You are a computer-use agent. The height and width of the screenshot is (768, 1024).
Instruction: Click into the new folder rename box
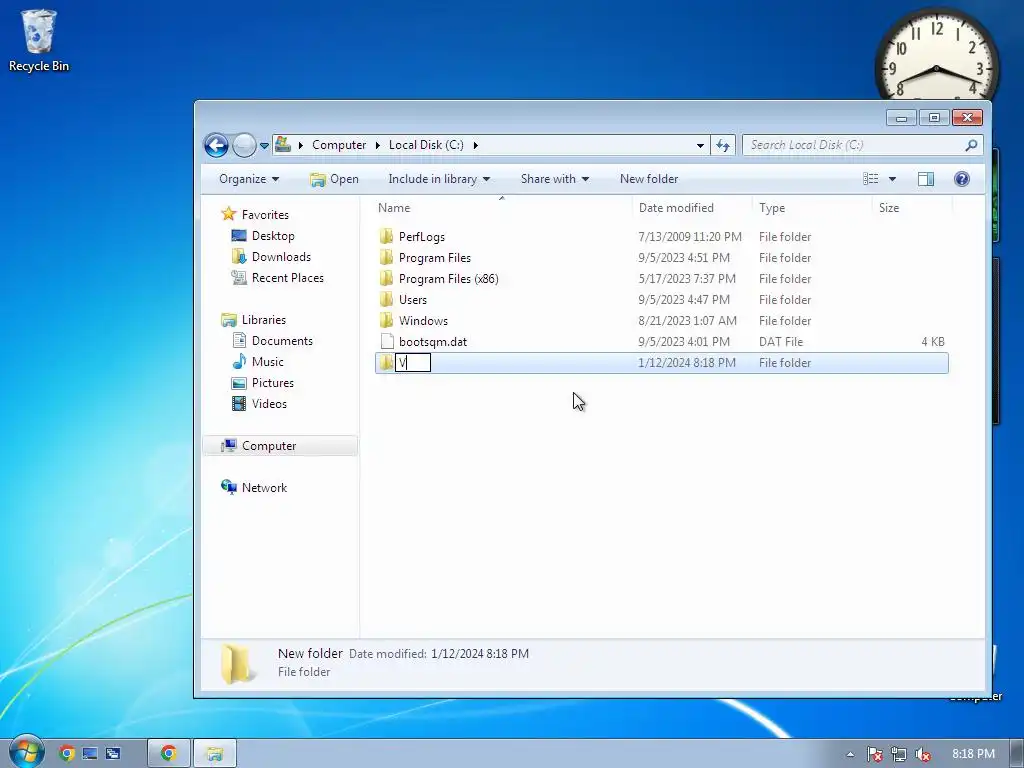(x=413, y=362)
